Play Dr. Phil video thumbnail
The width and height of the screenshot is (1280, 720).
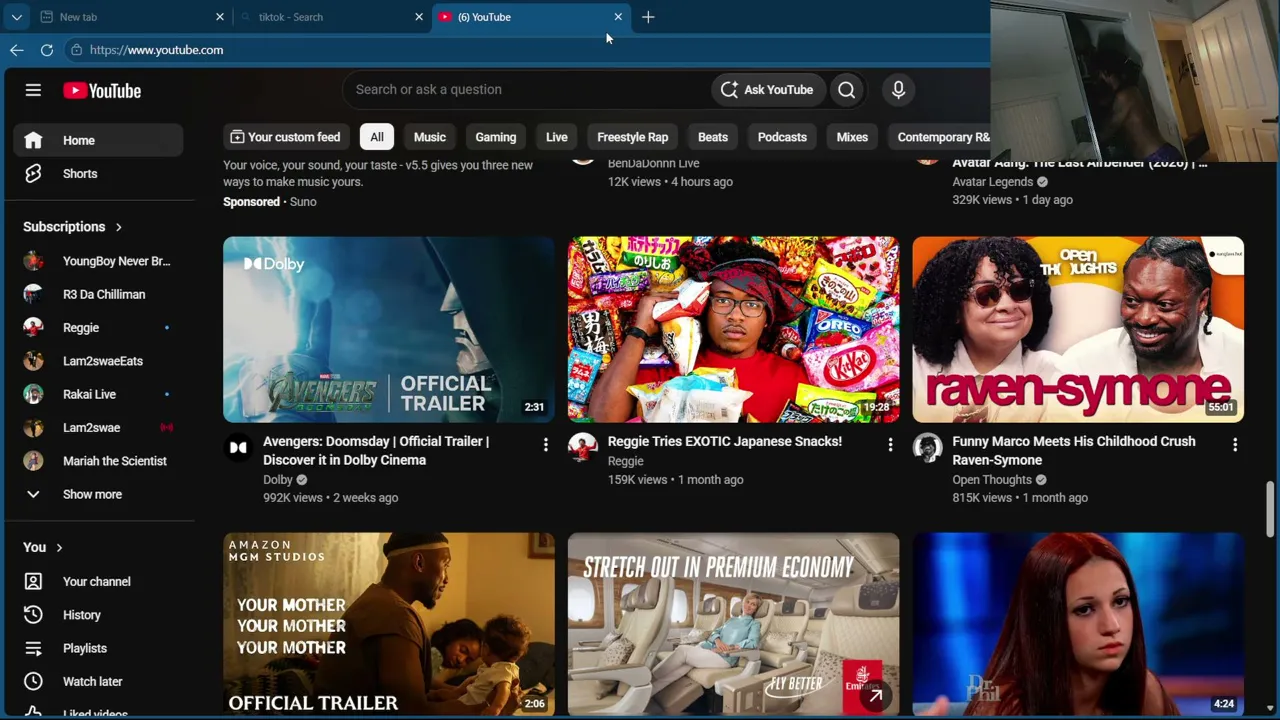(1078, 624)
